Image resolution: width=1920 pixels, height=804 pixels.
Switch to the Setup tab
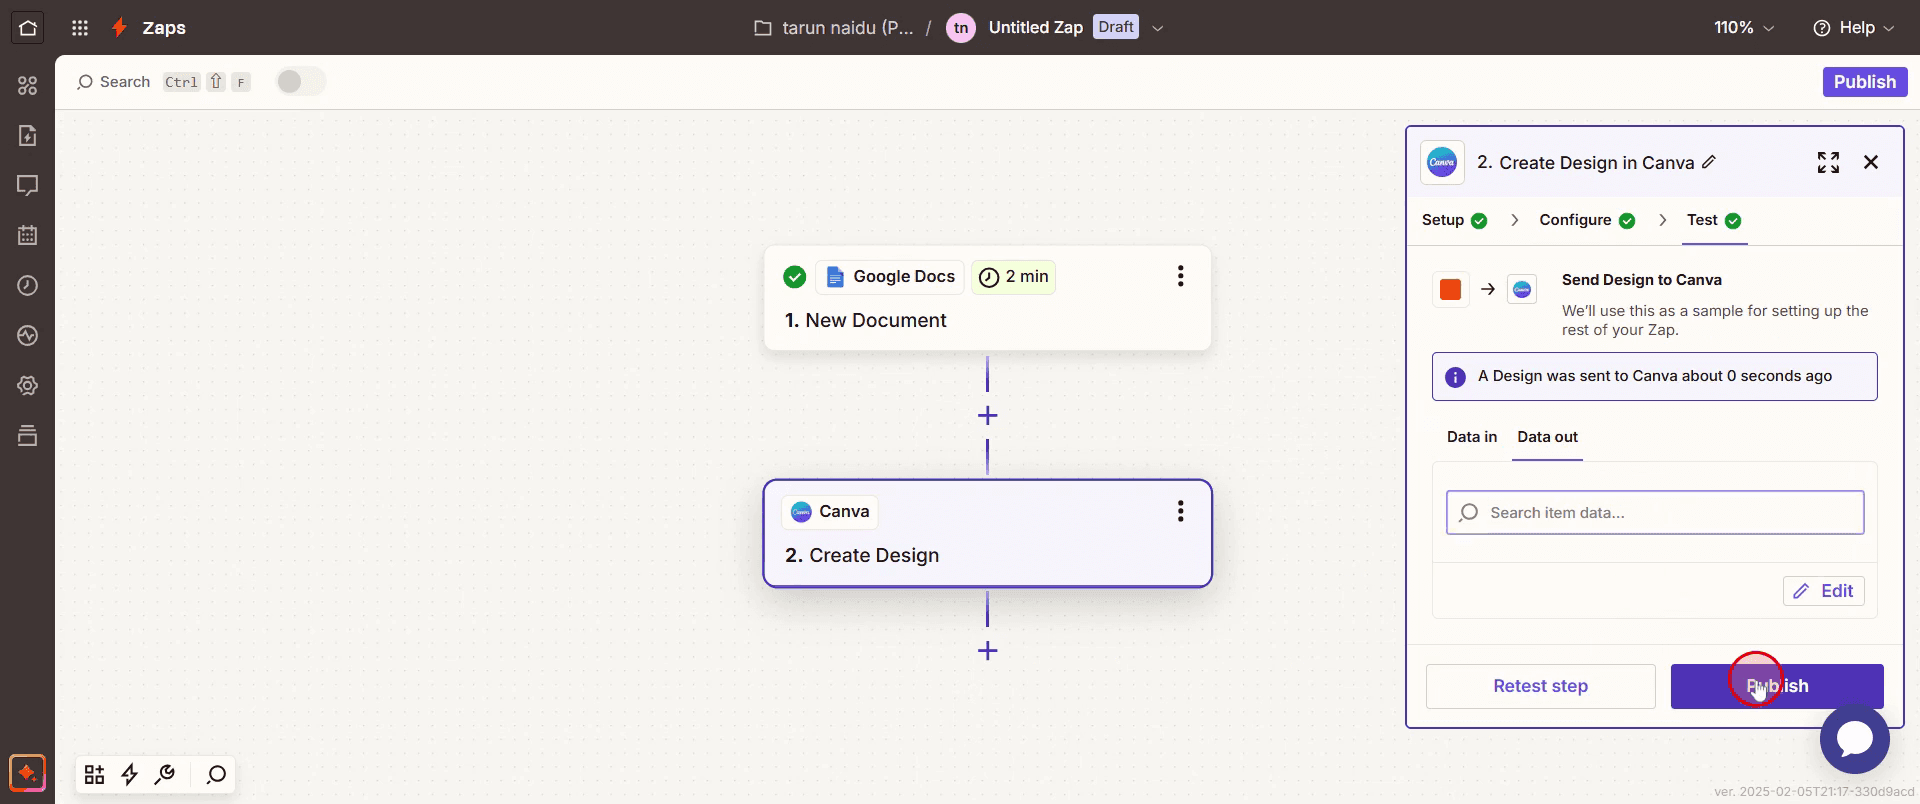pyautogui.click(x=1454, y=220)
